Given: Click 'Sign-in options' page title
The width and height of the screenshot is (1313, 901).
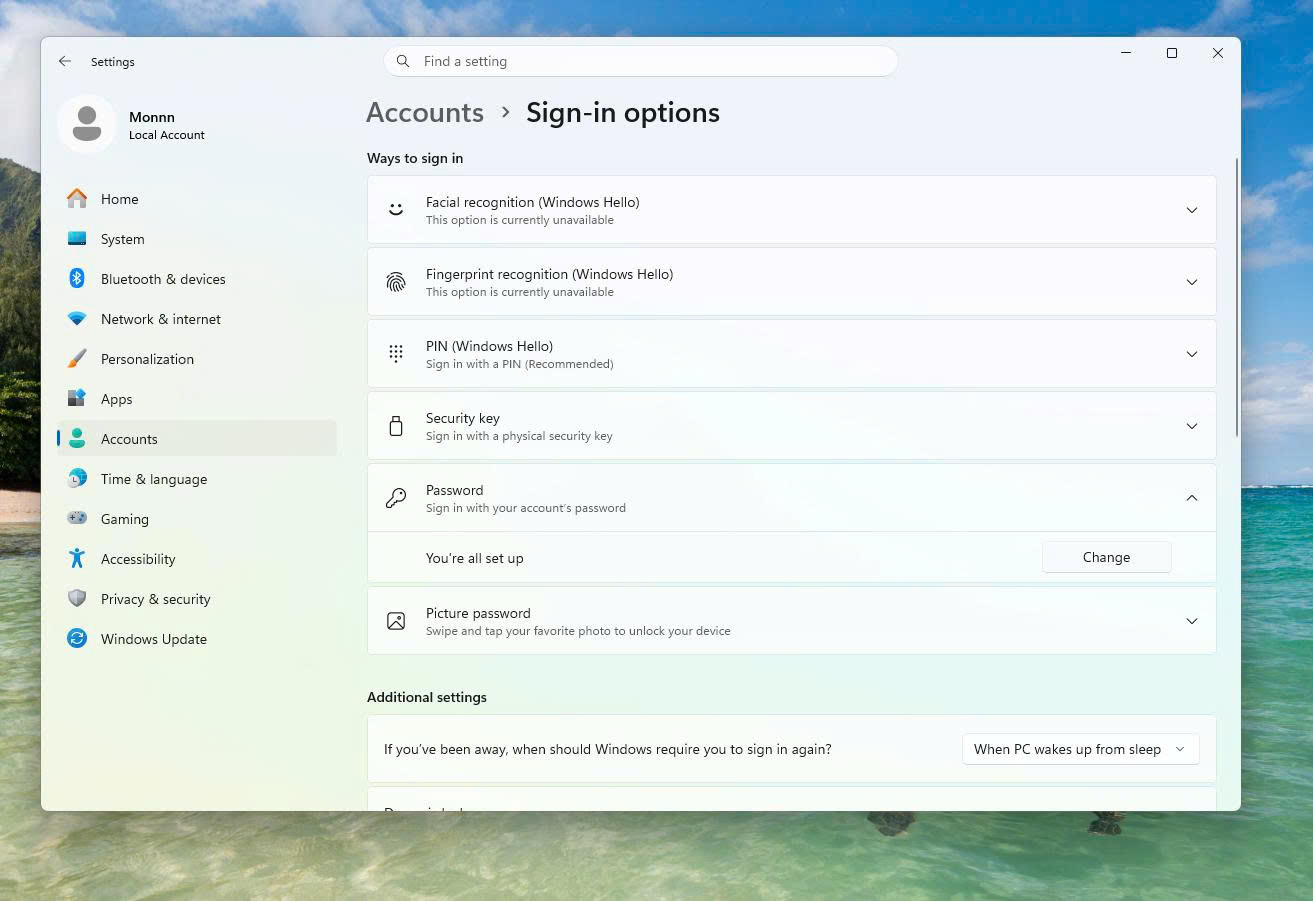Looking at the screenshot, I should (x=623, y=112).
